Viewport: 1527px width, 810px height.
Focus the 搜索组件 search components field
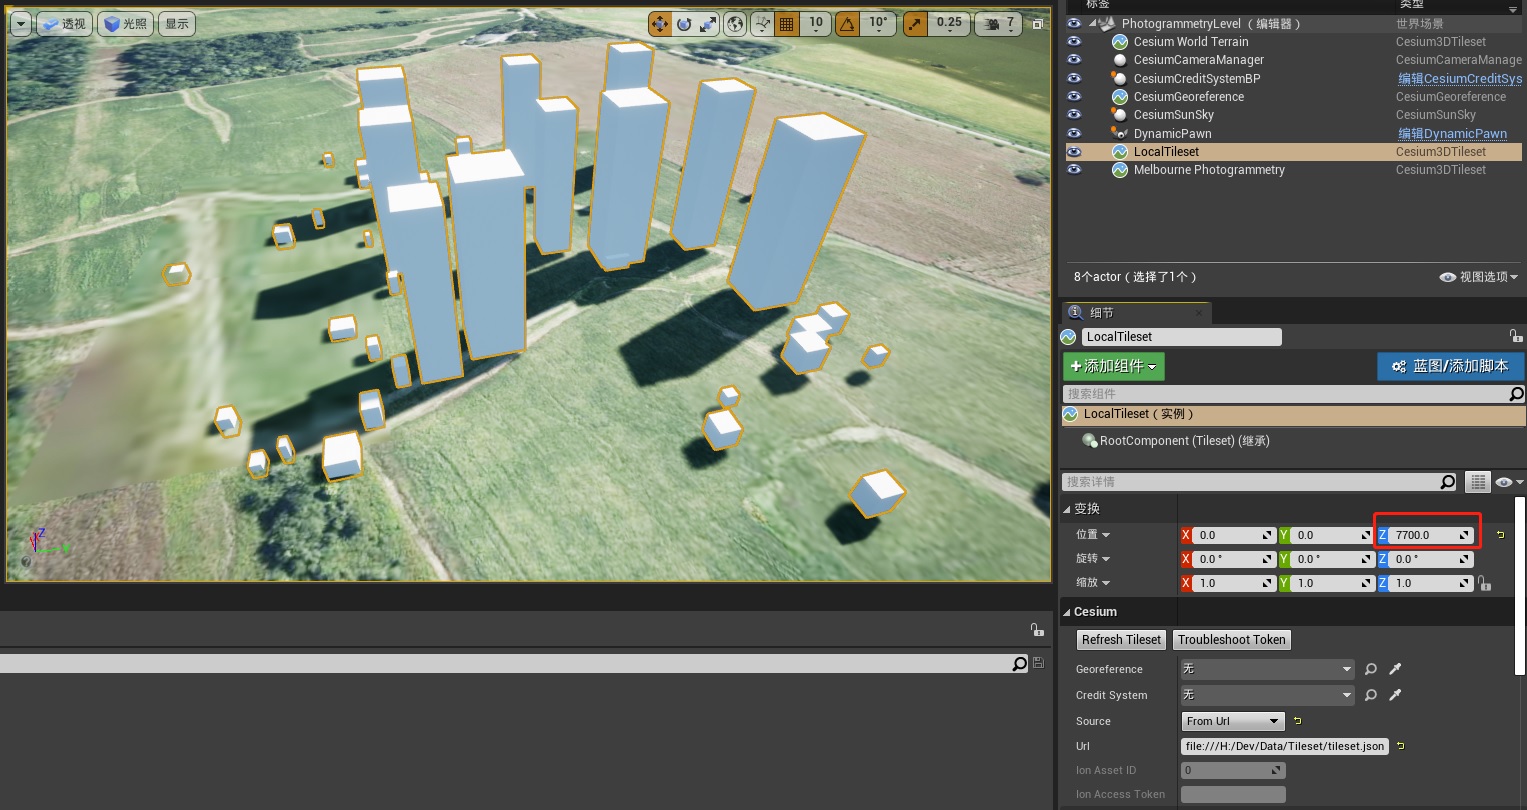(x=1285, y=394)
